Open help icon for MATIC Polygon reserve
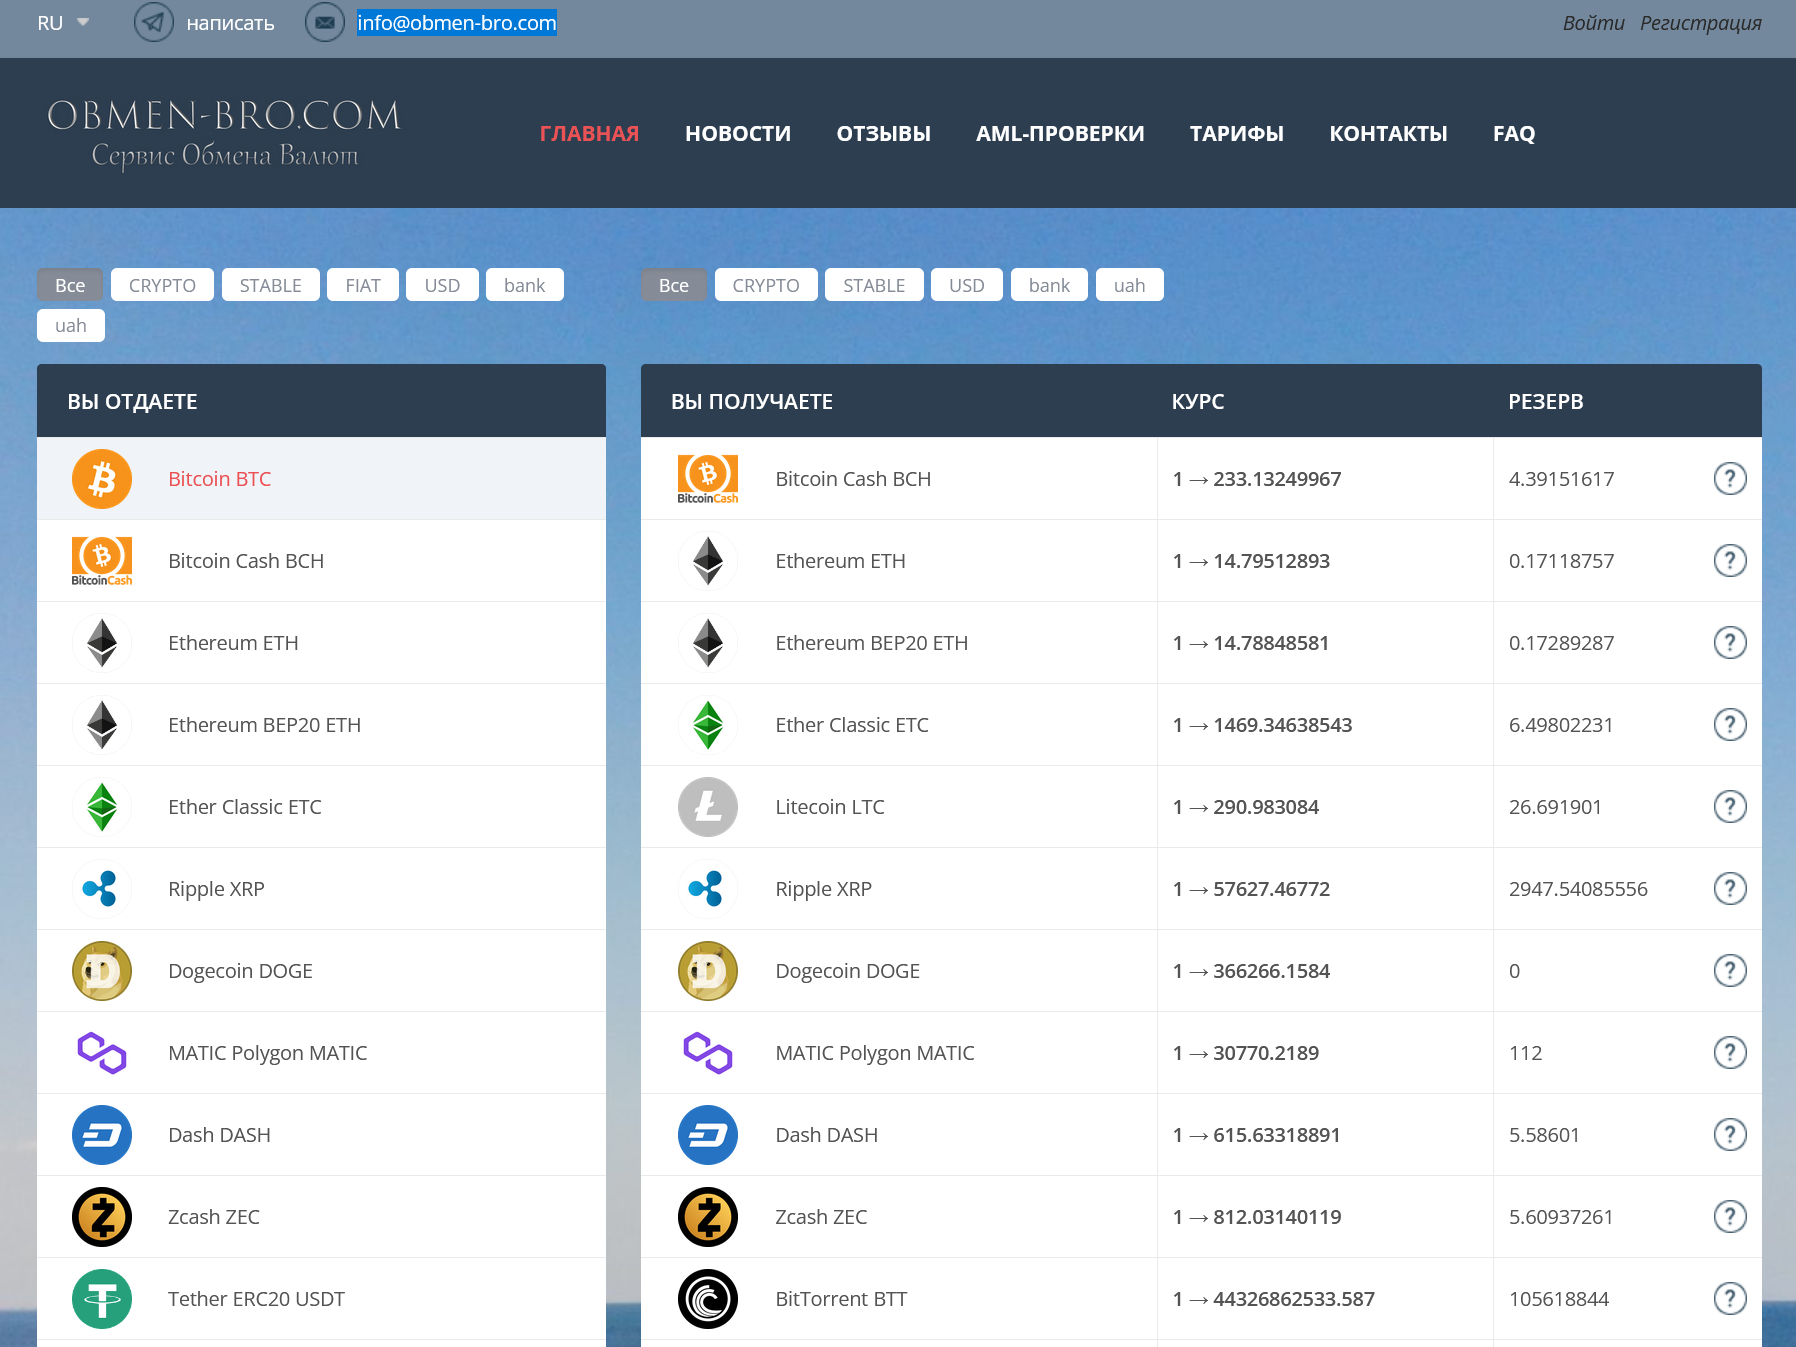Screen dimensions: 1796x1347 pos(1730,1053)
